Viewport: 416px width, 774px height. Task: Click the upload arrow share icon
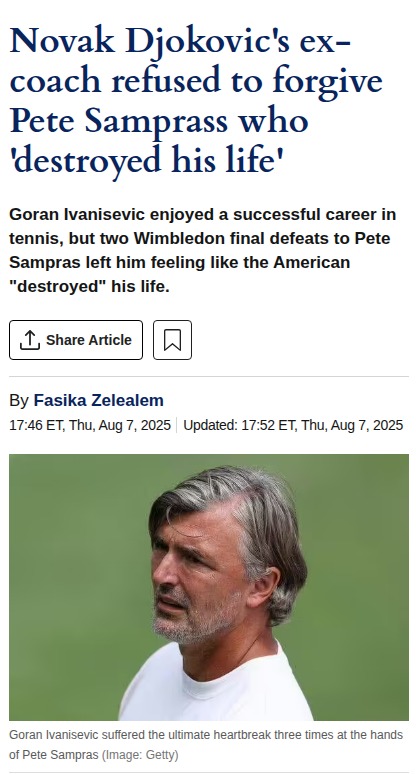pyautogui.click(x=30, y=340)
